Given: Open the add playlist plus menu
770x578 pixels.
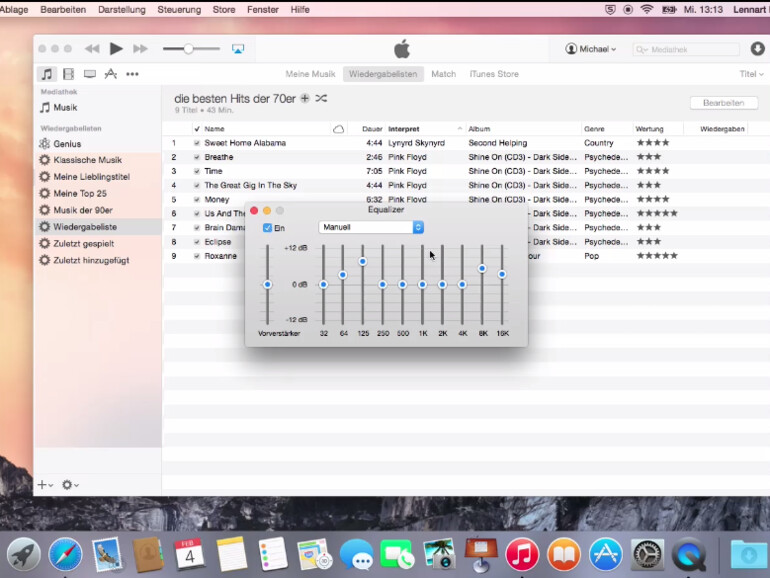Looking at the screenshot, I should pos(45,485).
